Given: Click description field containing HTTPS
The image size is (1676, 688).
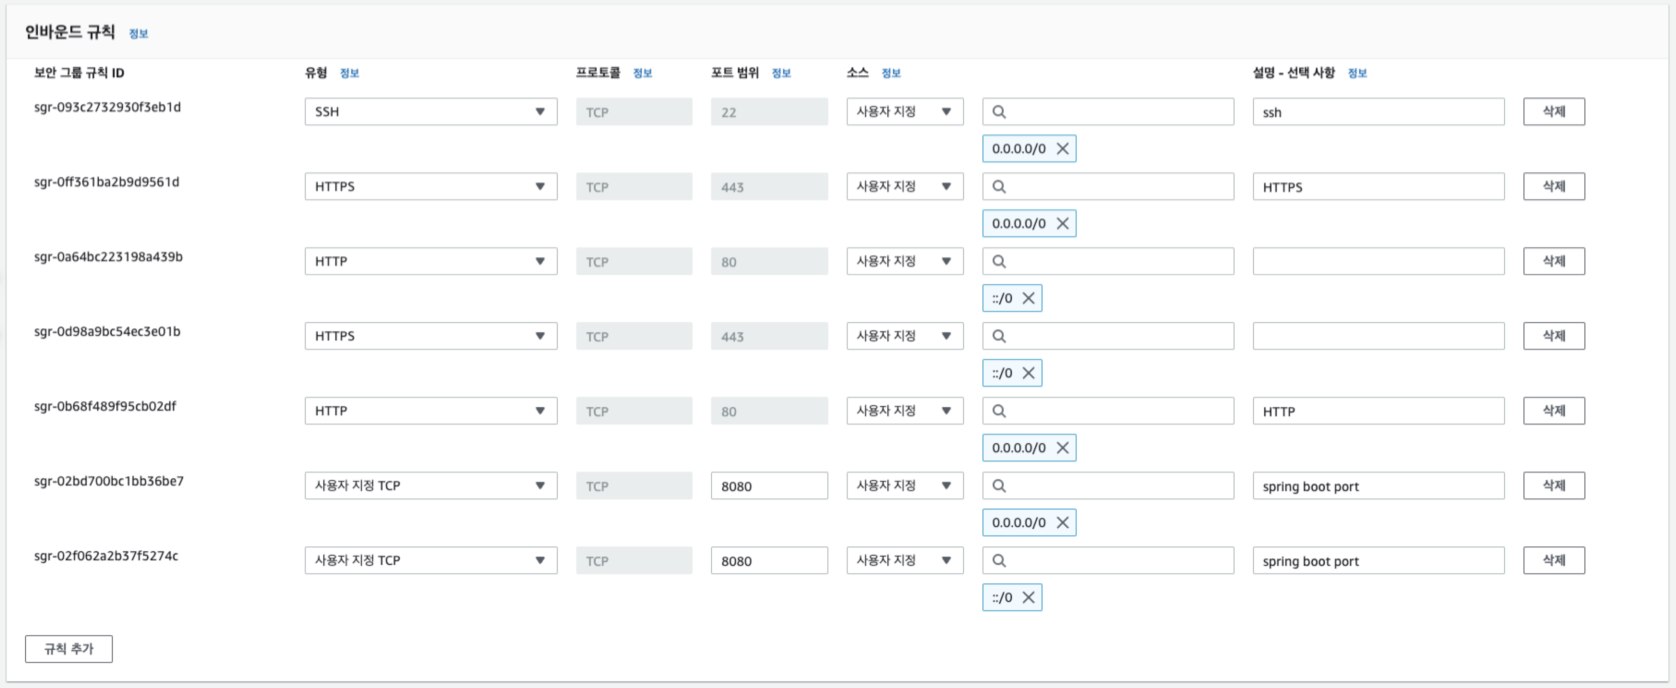Looking at the screenshot, I should pos(1379,187).
